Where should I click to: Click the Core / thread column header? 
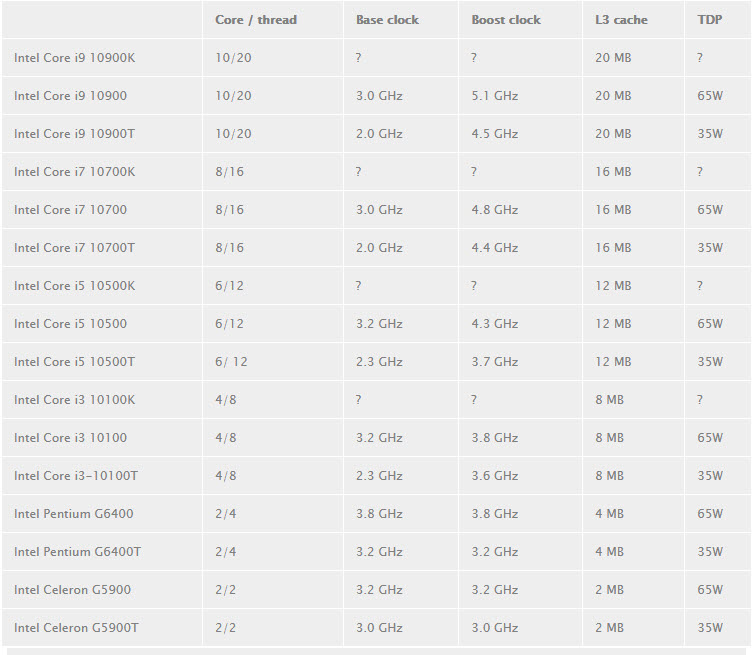(x=256, y=20)
